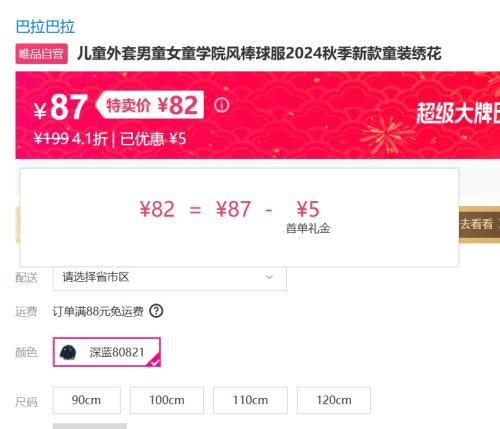The image size is (500, 429).
Task: Click the selected checkmark on color option
Action: [154, 361]
